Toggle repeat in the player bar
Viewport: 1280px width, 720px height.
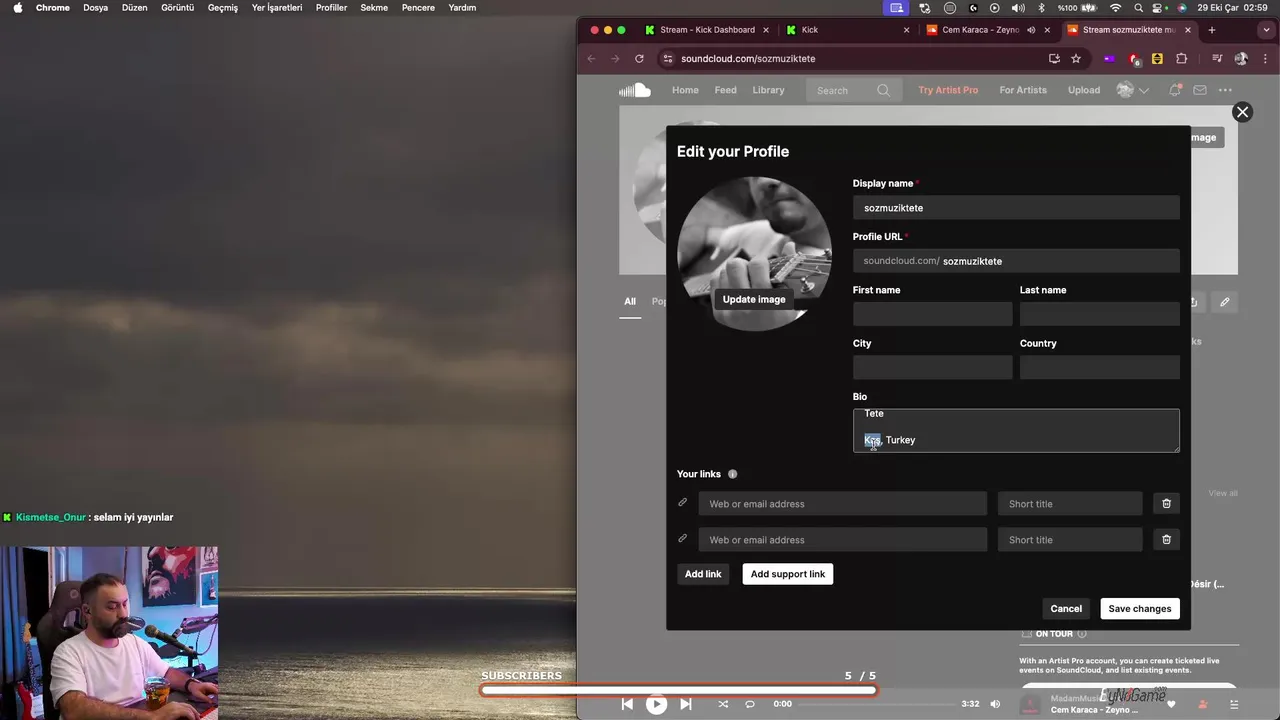click(751, 704)
